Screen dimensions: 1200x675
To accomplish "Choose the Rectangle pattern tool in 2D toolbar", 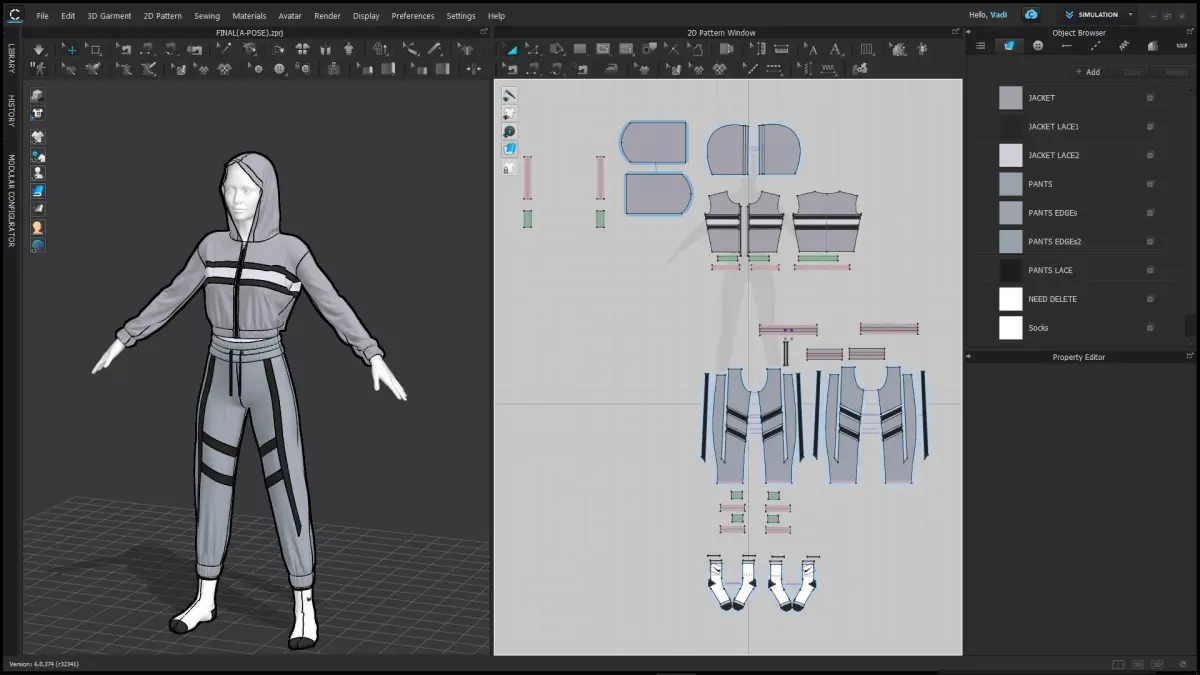I will (x=580, y=49).
